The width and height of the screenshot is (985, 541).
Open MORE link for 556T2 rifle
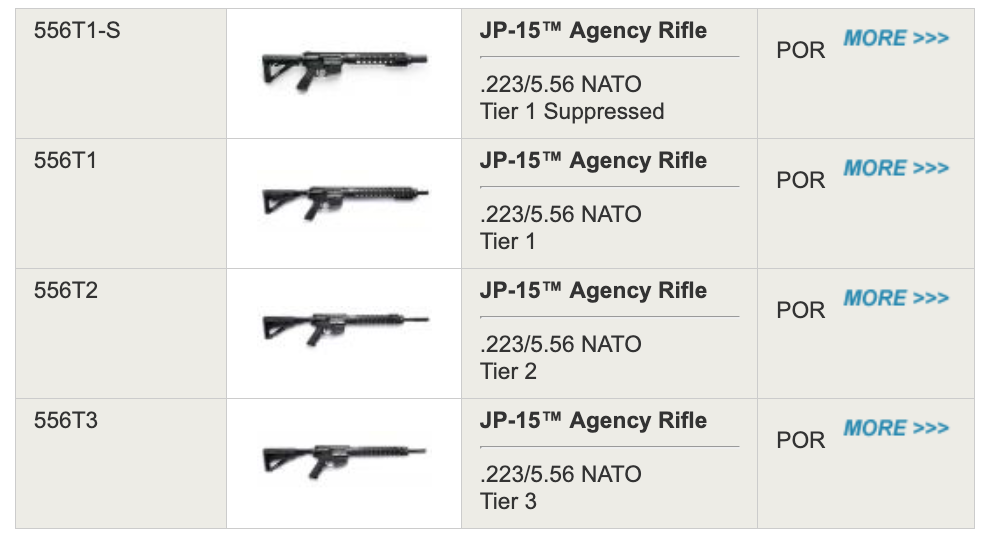tap(896, 298)
